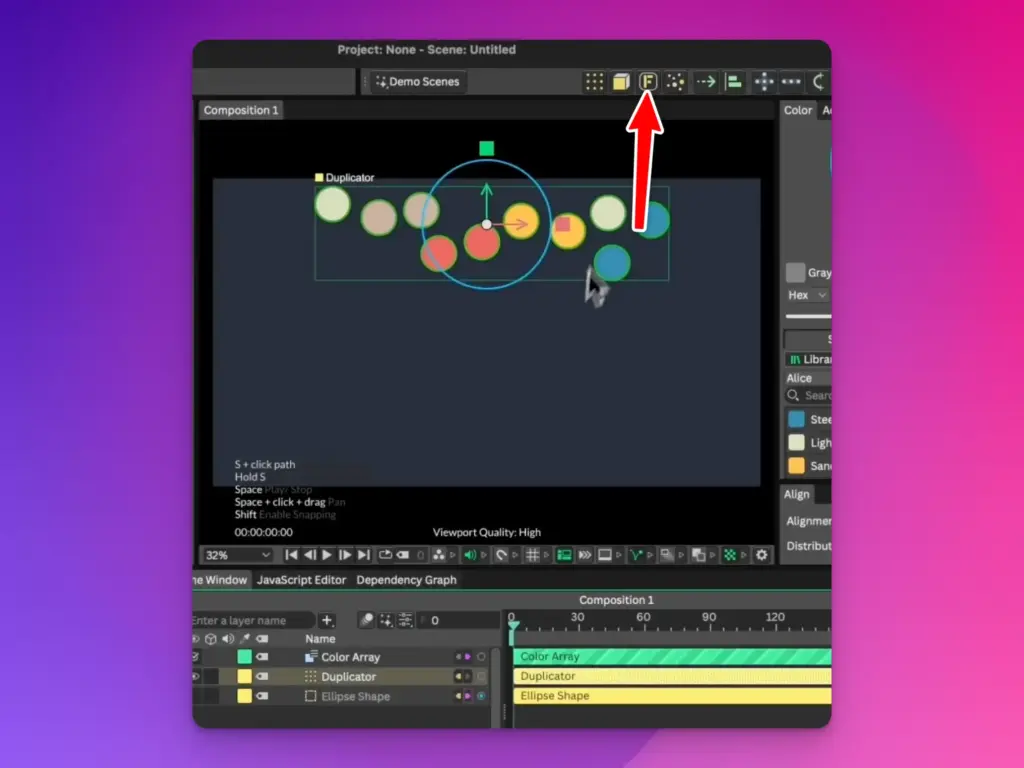The width and height of the screenshot is (1024, 768).
Task: Select the Color Array layer
Action: (350, 657)
